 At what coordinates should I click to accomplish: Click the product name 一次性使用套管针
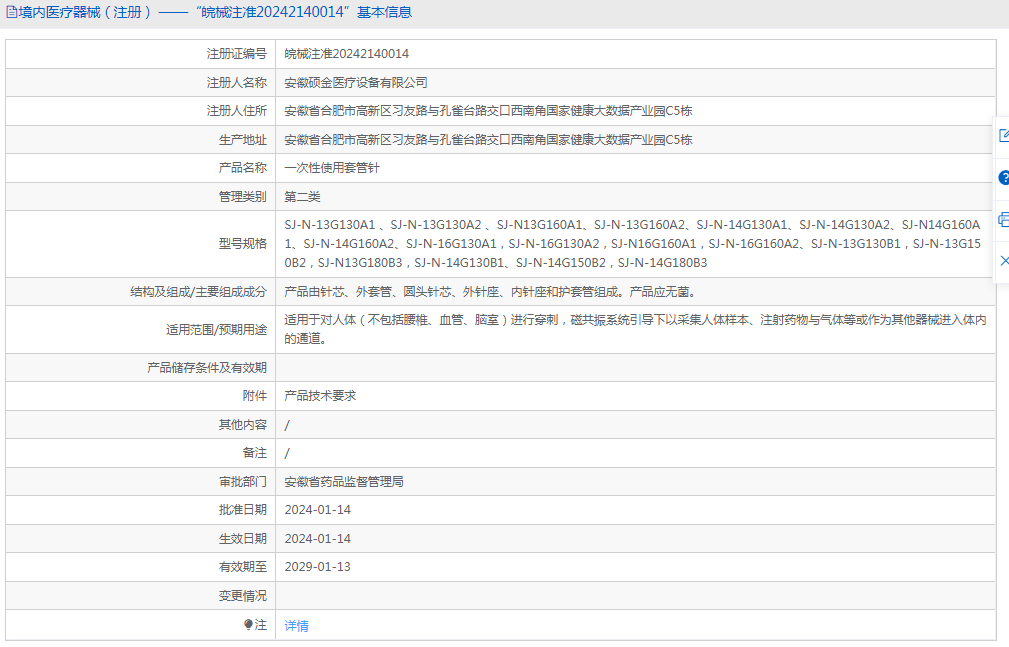point(332,168)
